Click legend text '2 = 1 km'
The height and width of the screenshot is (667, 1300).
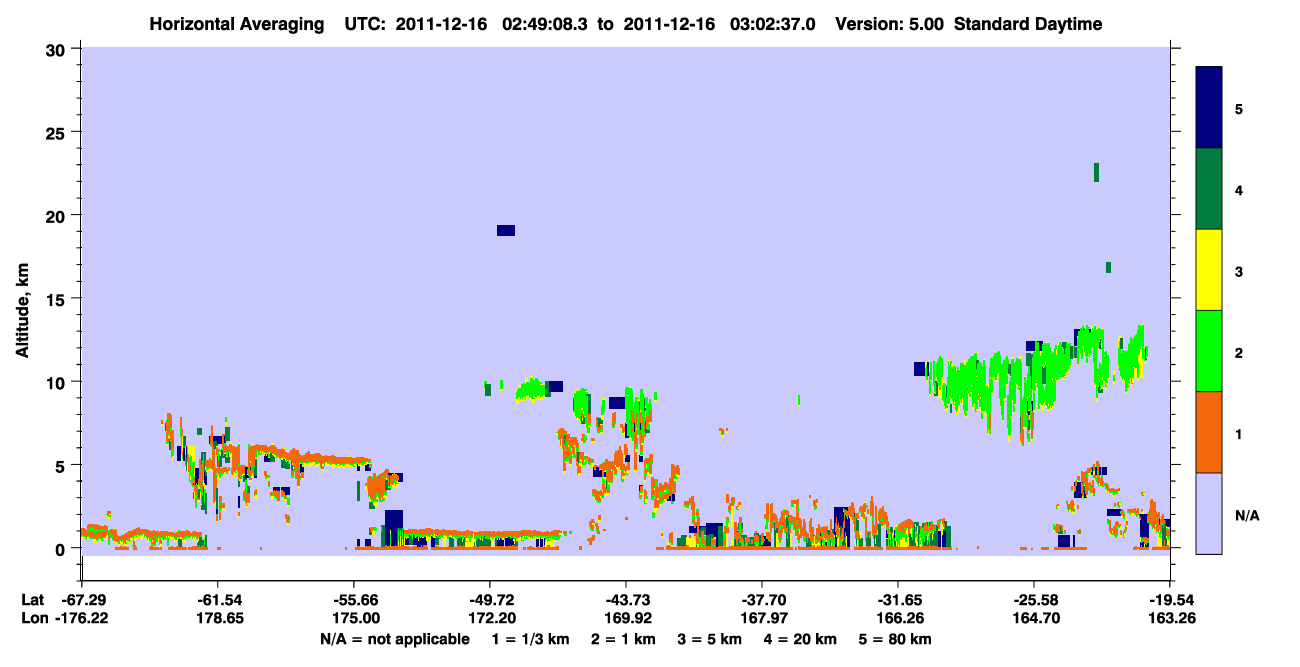[x=623, y=639]
